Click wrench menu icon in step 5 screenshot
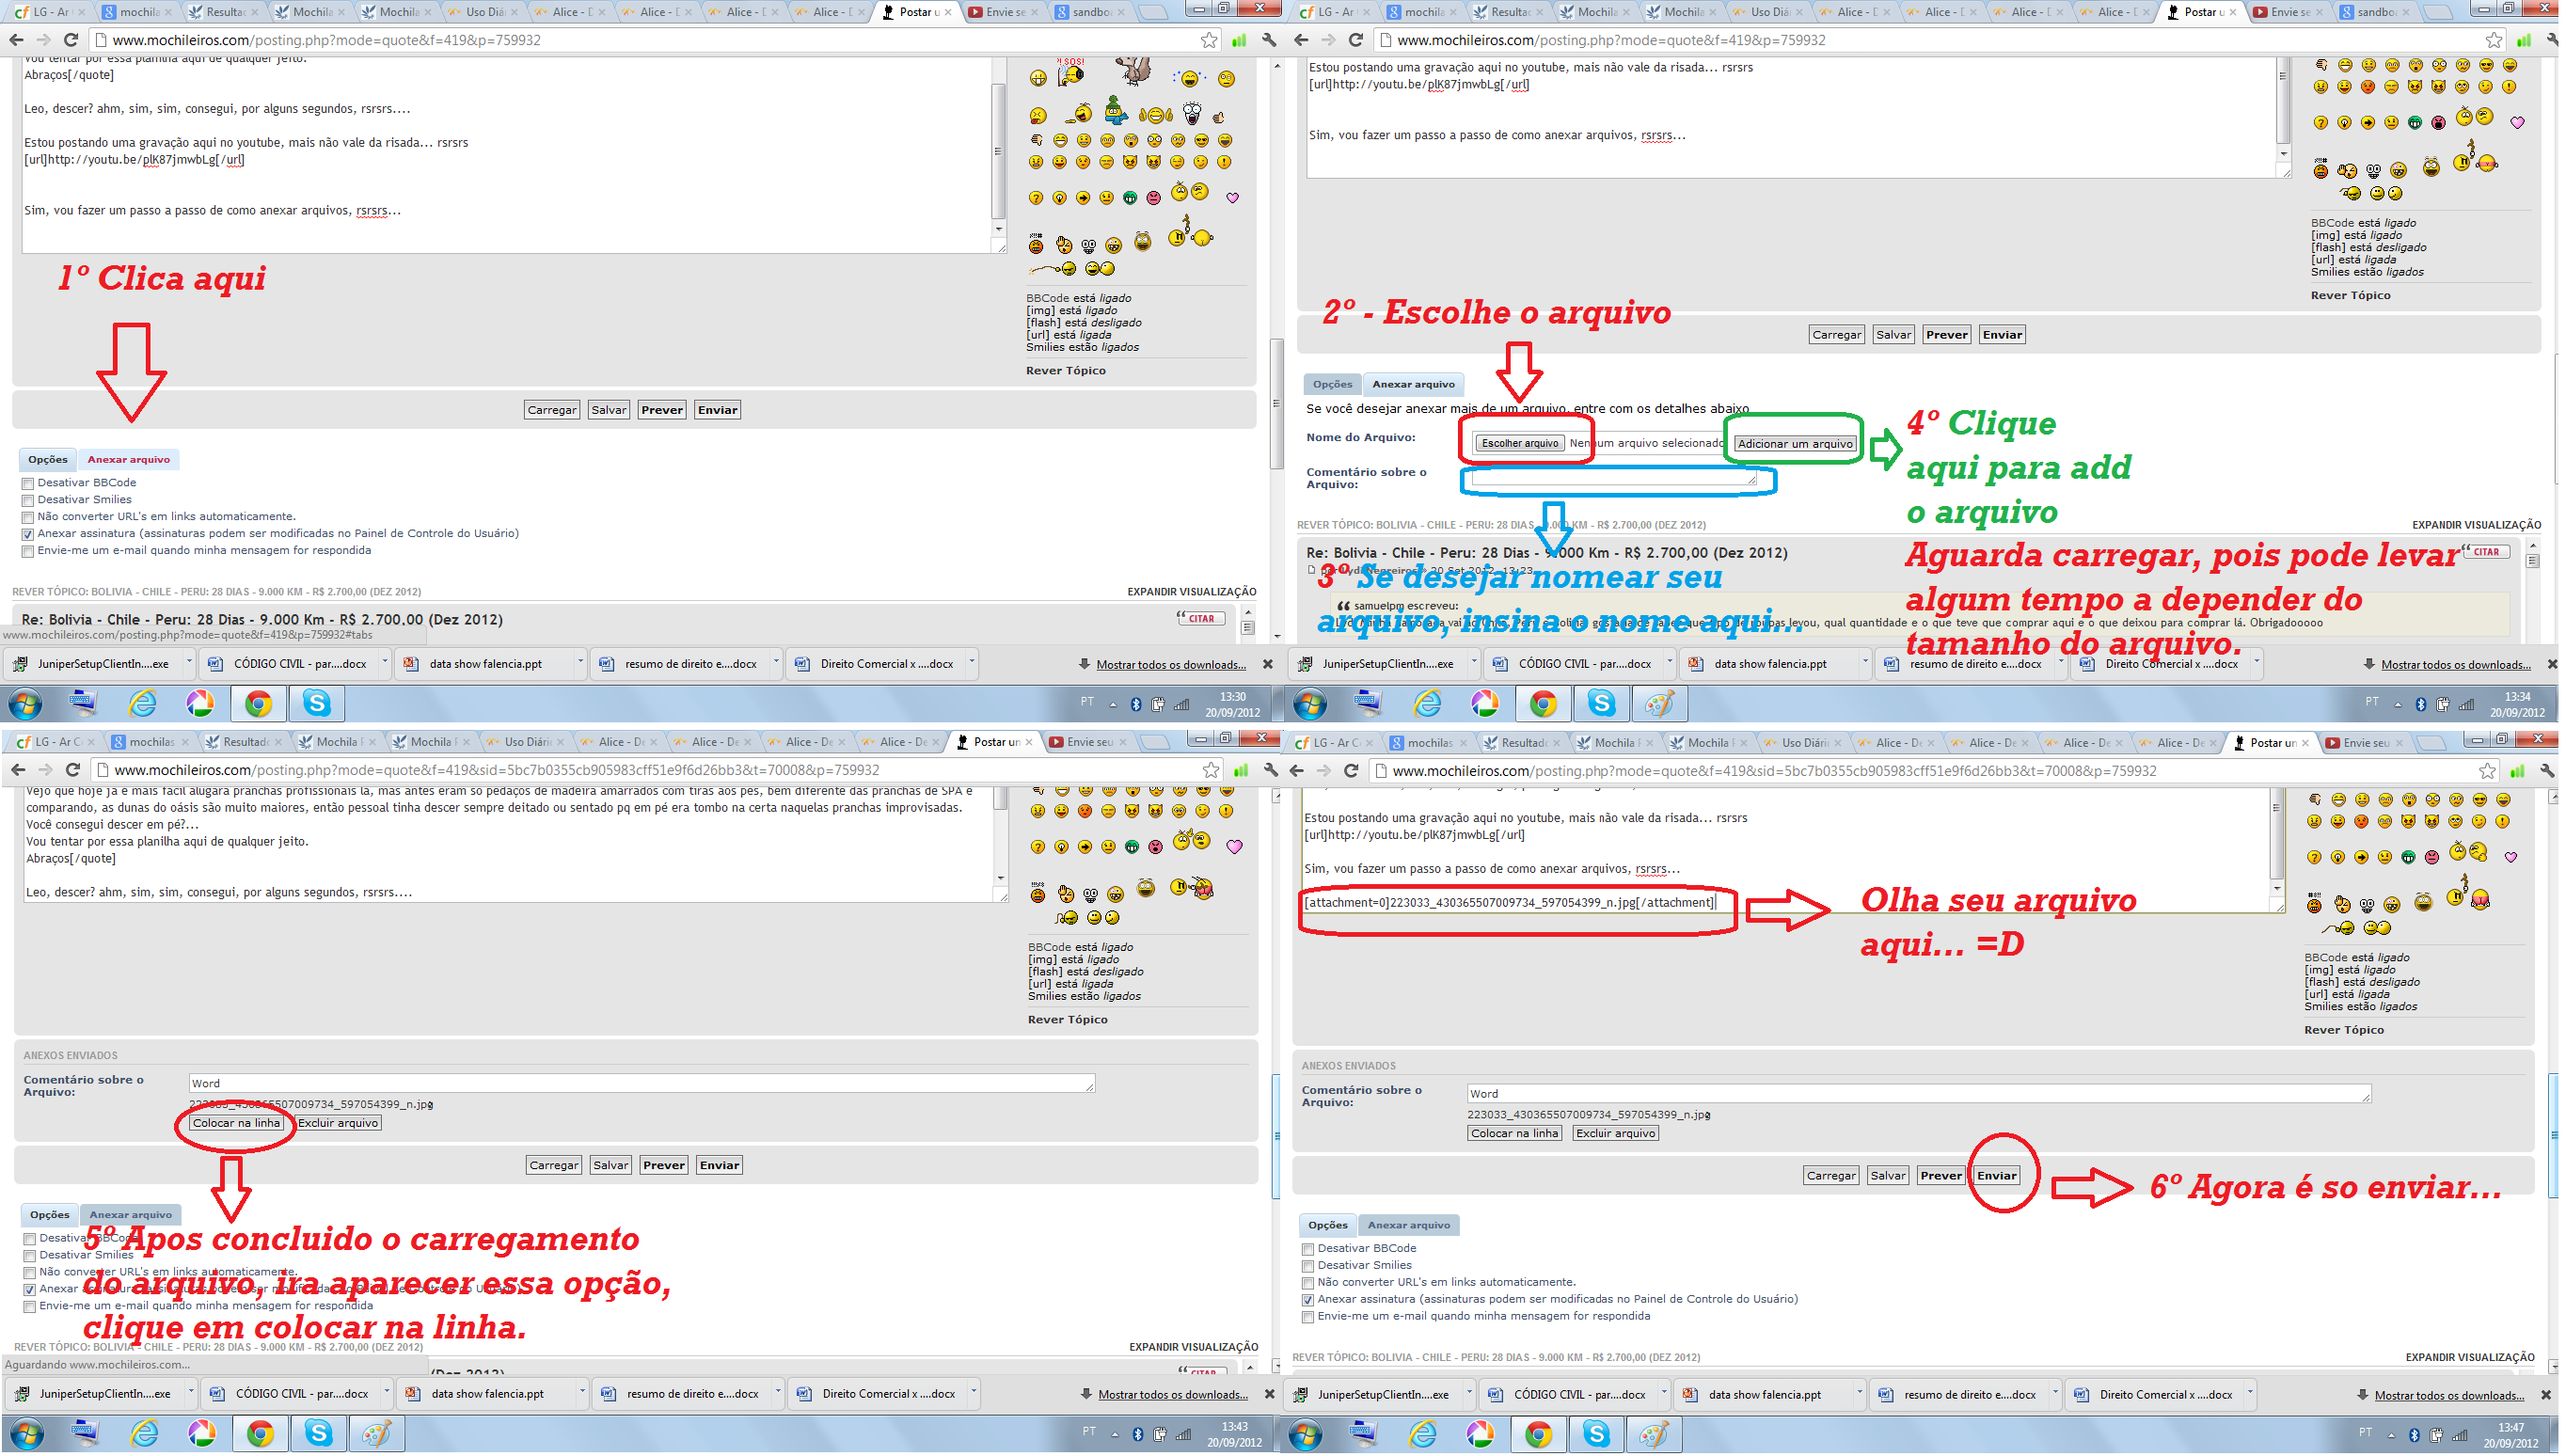This screenshot has height=1456, width=2566. (1271, 770)
